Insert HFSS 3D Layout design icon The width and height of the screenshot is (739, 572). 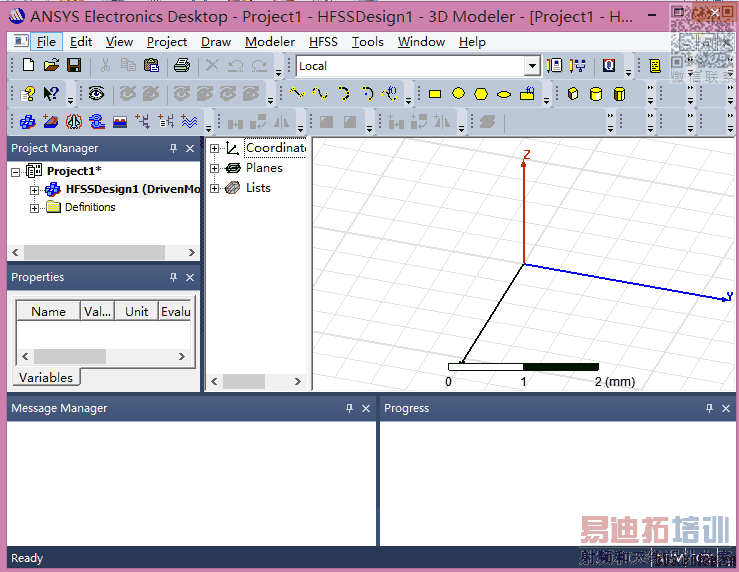tap(50, 122)
